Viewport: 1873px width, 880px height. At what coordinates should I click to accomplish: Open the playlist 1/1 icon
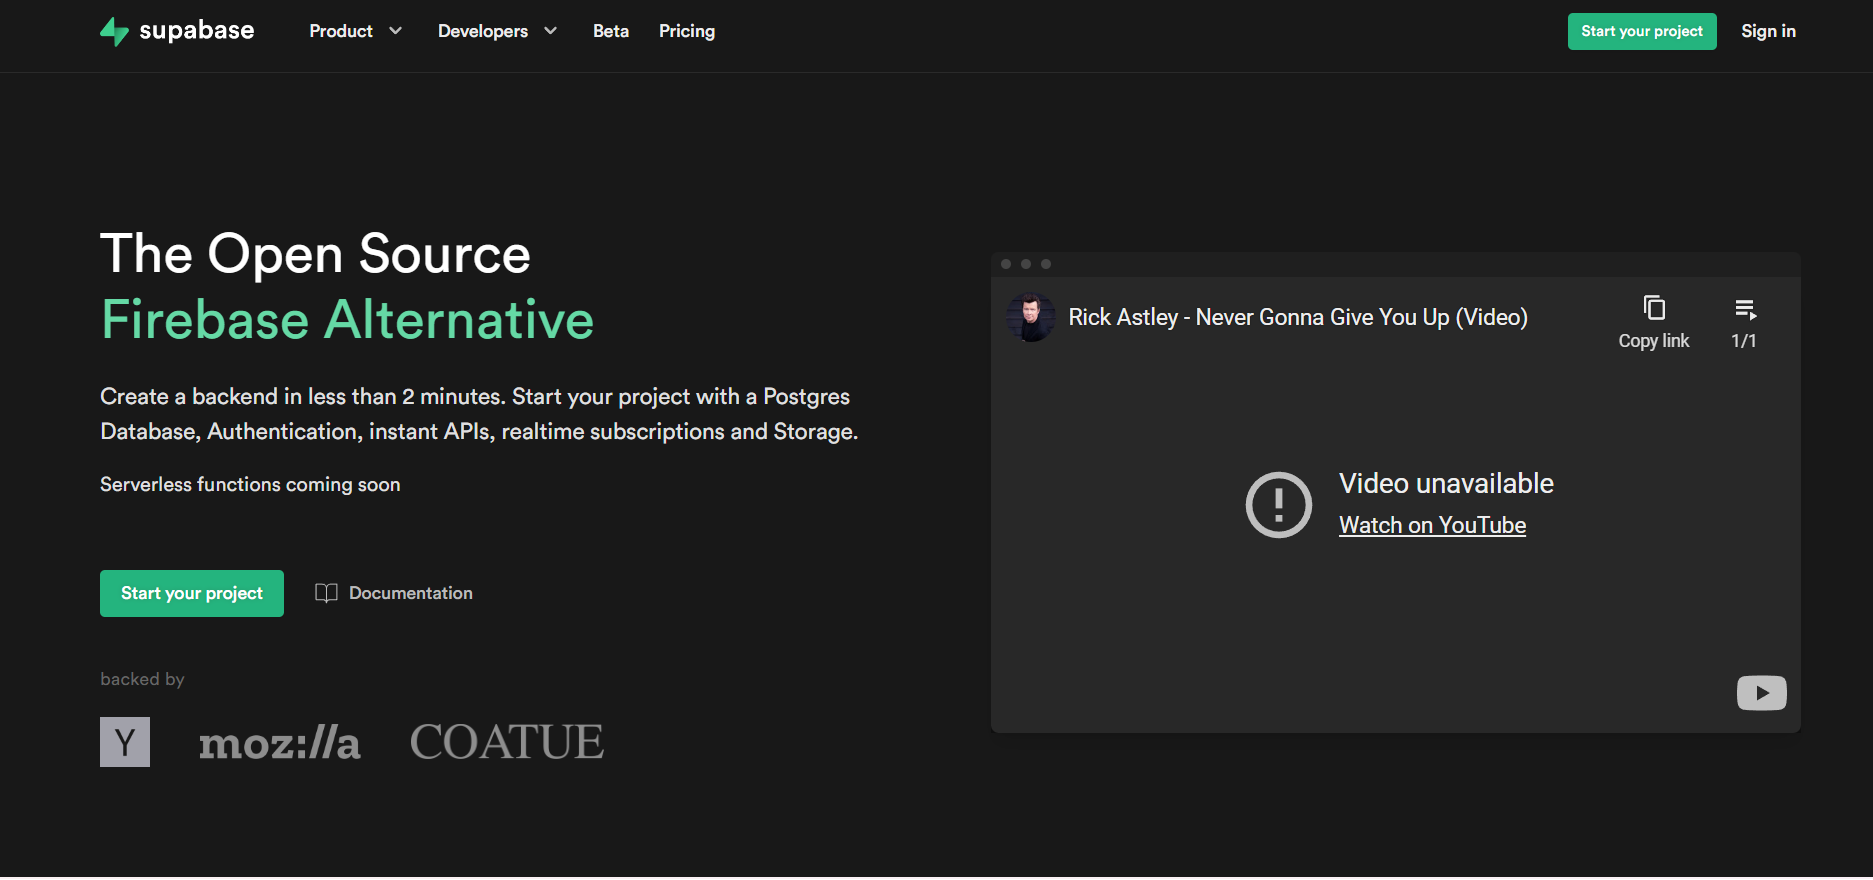(1745, 309)
